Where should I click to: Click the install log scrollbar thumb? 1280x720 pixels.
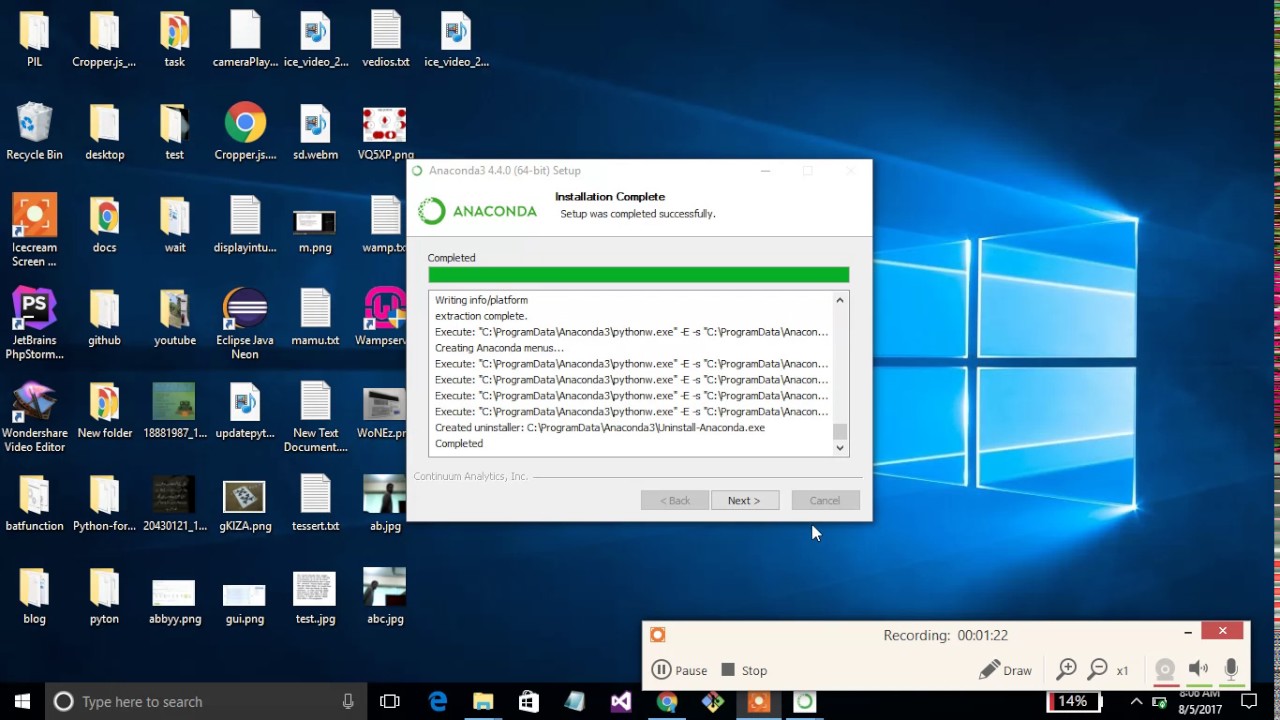[x=840, y=432]
